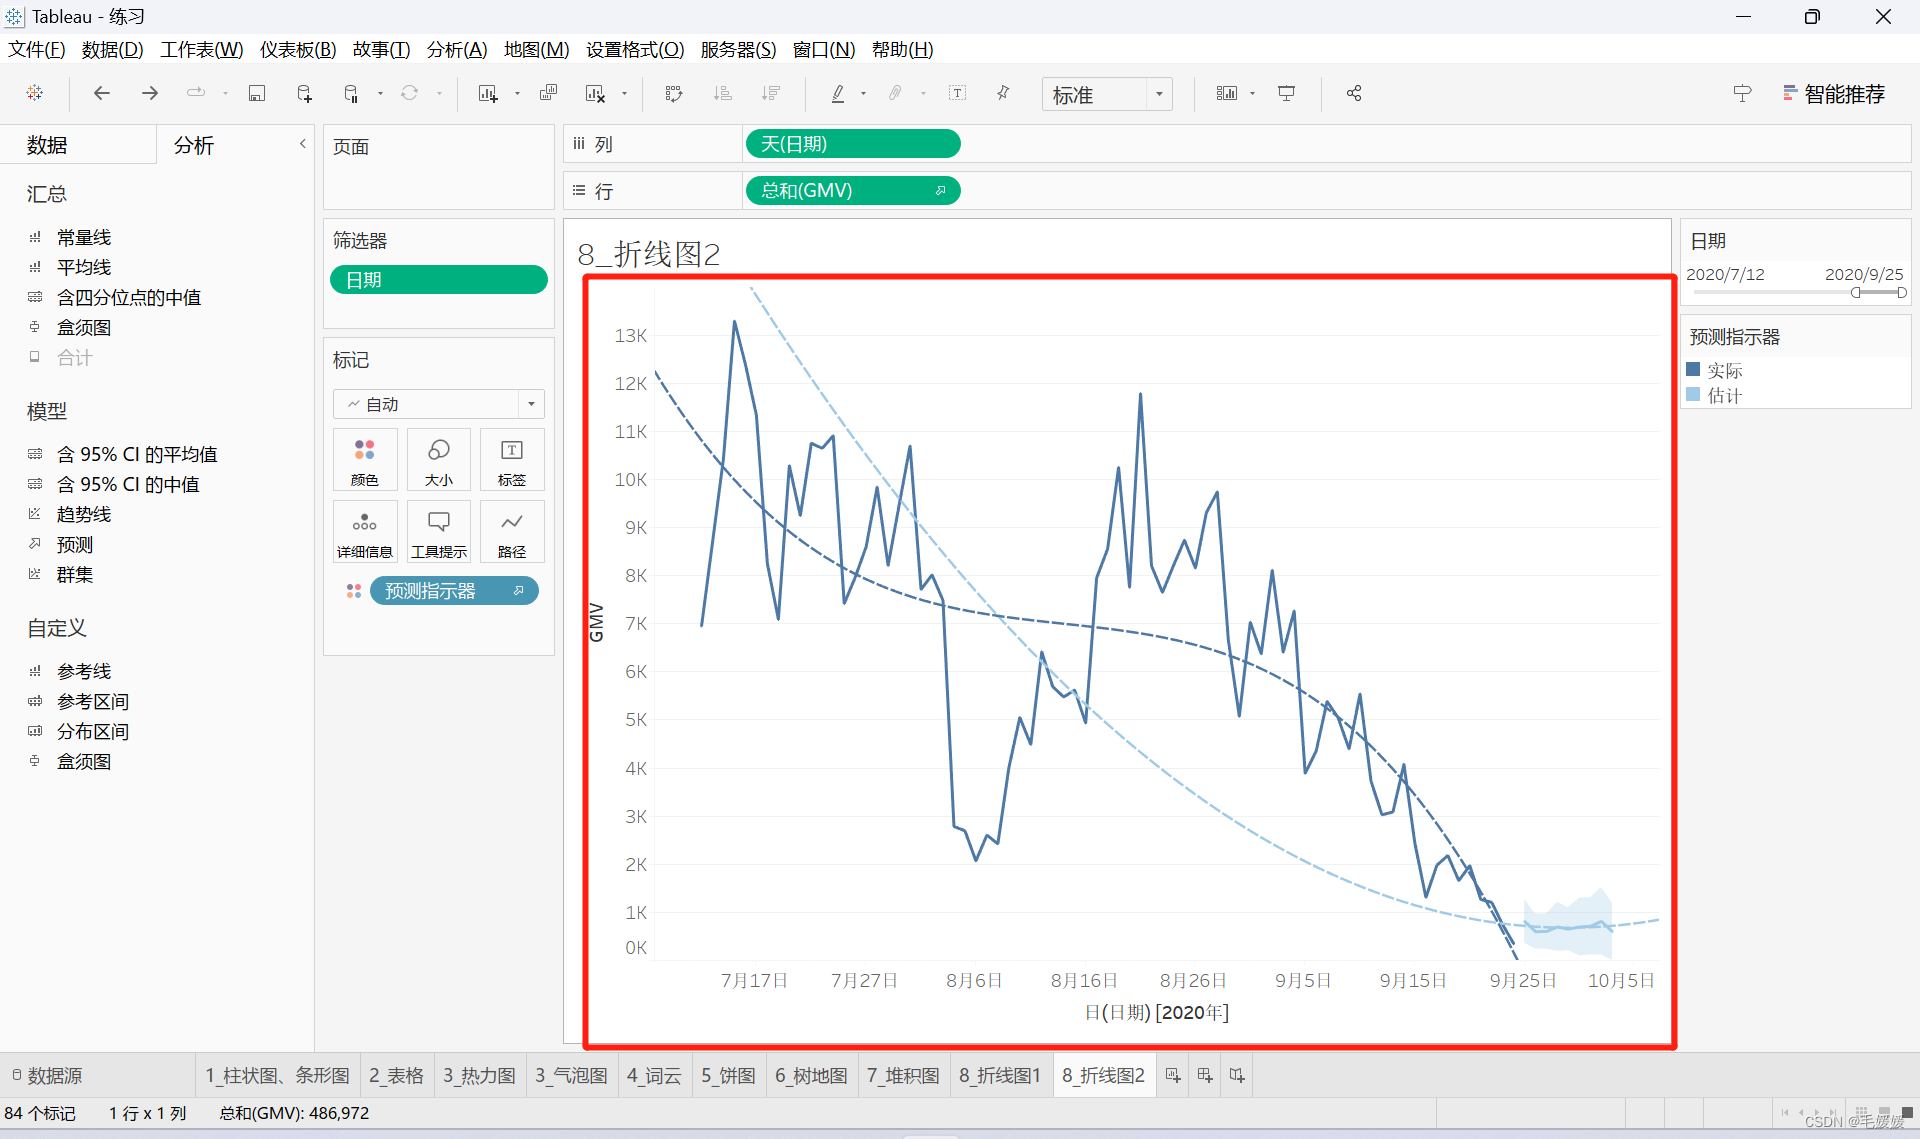
Task: Expand the show/hide cards dropdown arrow
Action: pos(1252,94)
